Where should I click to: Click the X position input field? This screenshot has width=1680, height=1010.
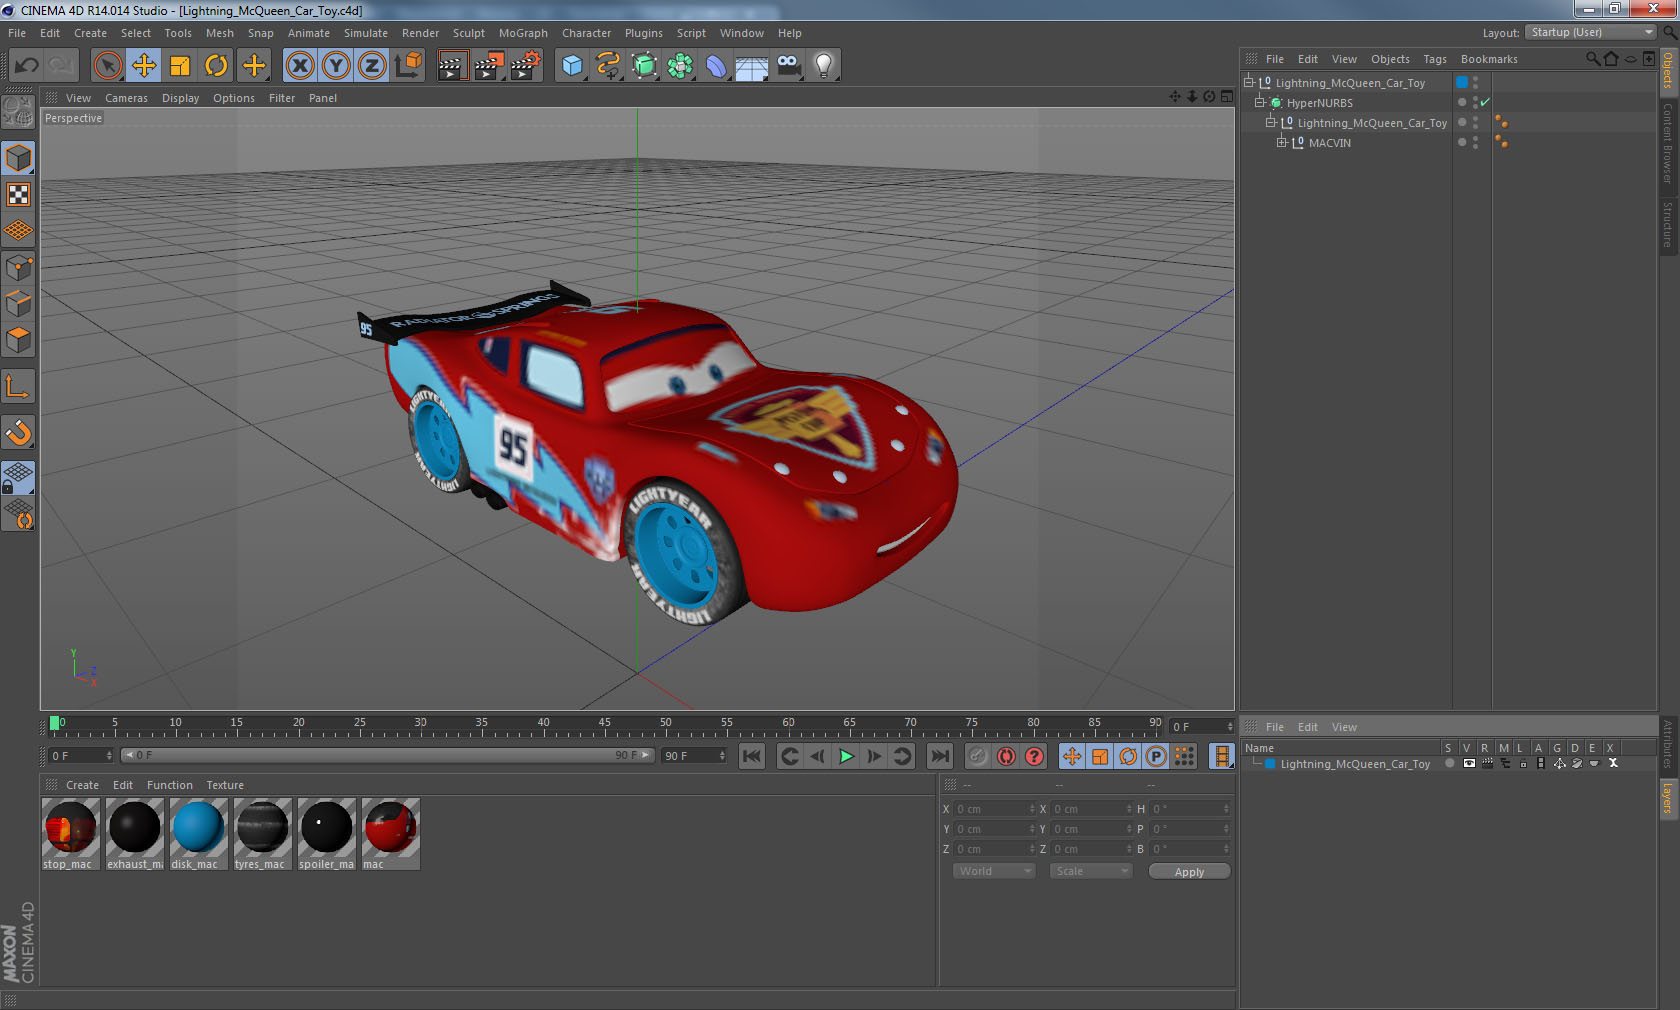pos(996,809)
